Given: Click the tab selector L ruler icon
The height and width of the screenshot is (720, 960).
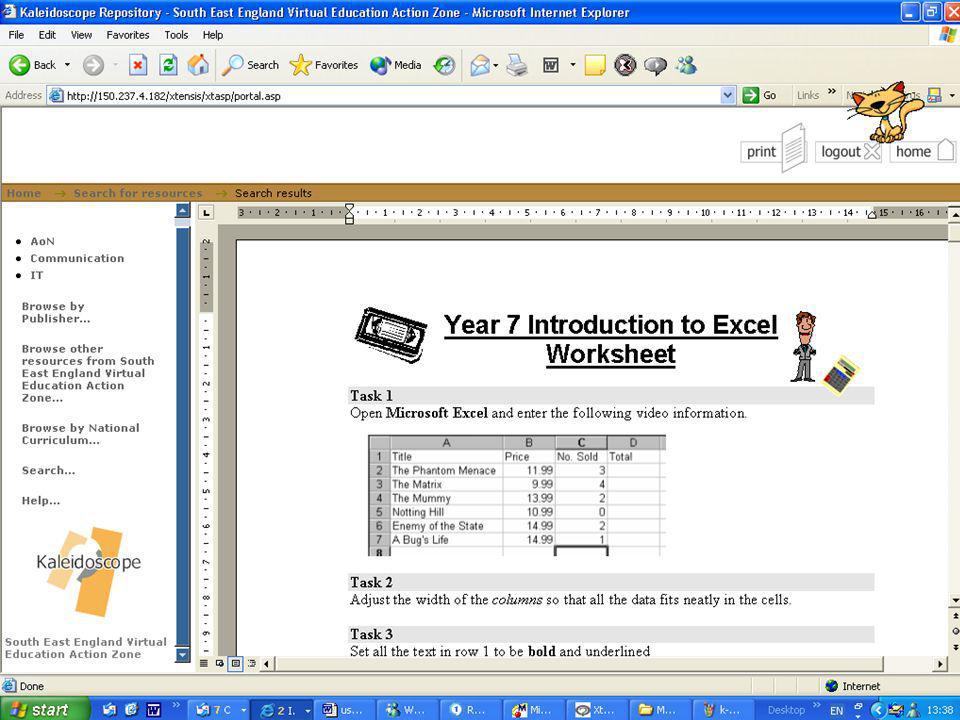Looking at the screenshot, I should pyautogui.click(x=207, y=213).
